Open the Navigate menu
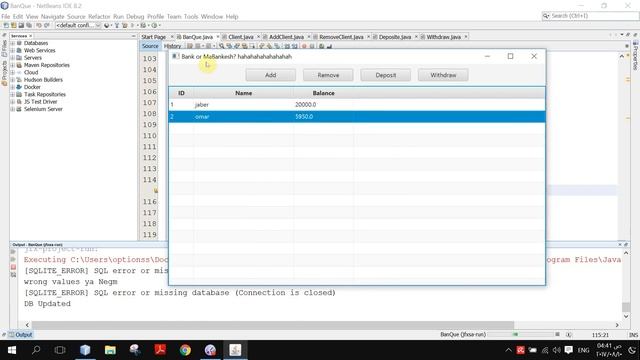The width and height of the screenshot is (640, 360). pyautogui.click(x=52, y=16)
